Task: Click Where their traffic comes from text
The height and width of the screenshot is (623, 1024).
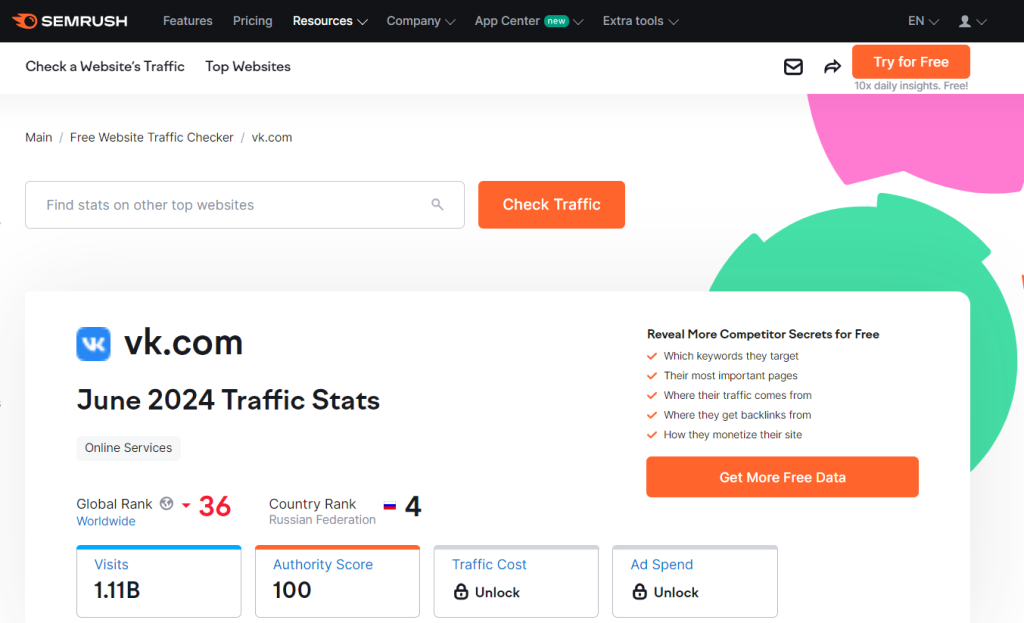Action: (x=737, y=395)
